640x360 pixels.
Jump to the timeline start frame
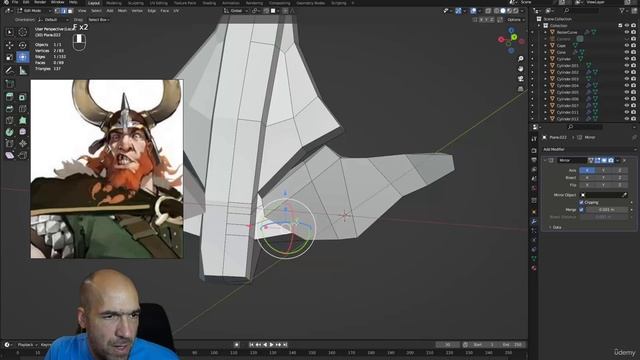[251, 345]
